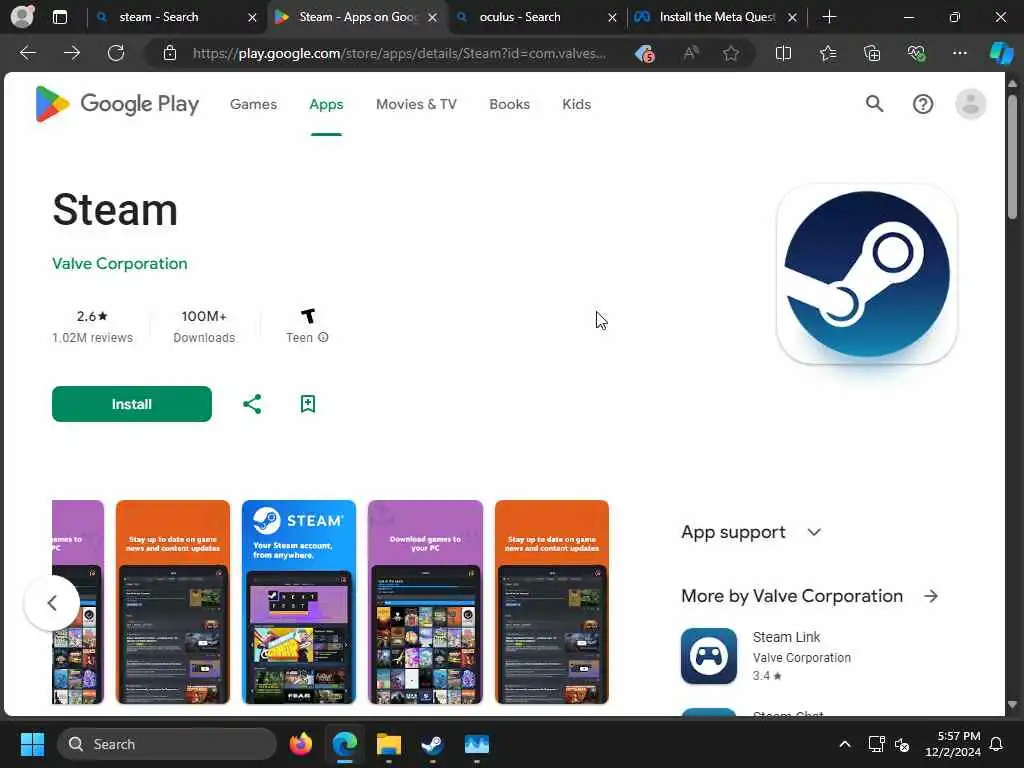The image size is (1024, 768).
Task: Add this page to favorites star
Action: 731,53
